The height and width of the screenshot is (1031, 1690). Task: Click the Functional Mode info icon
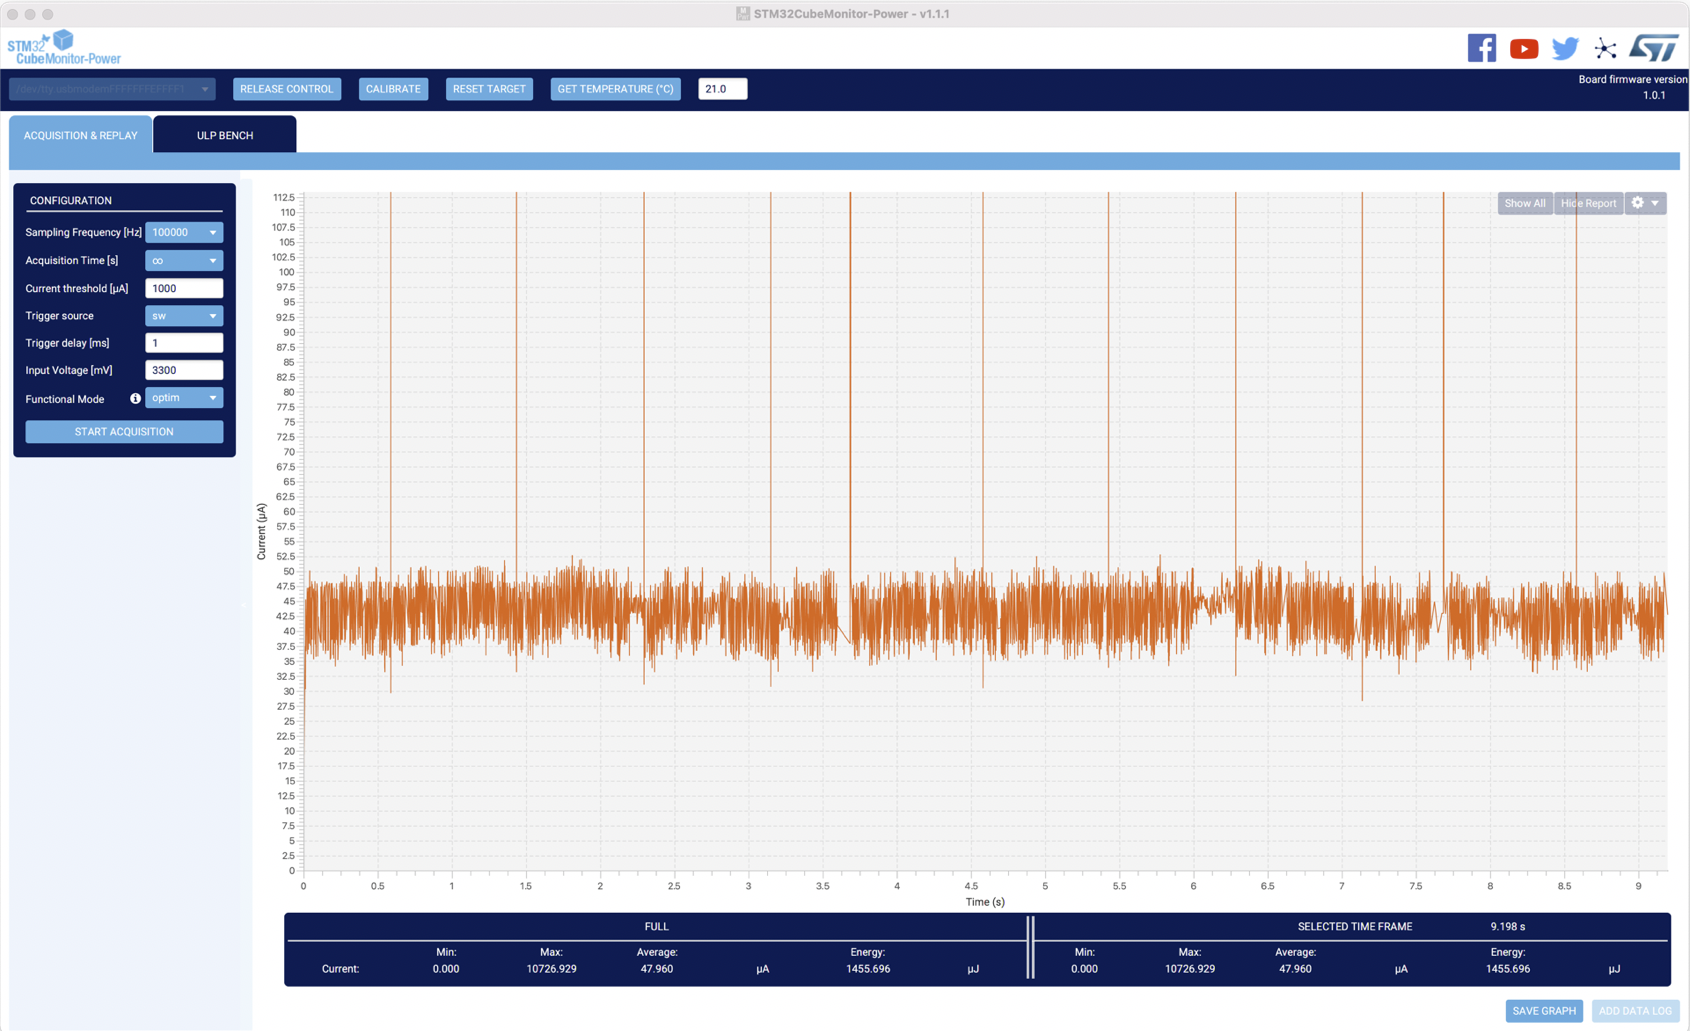(x=135, y=398)
